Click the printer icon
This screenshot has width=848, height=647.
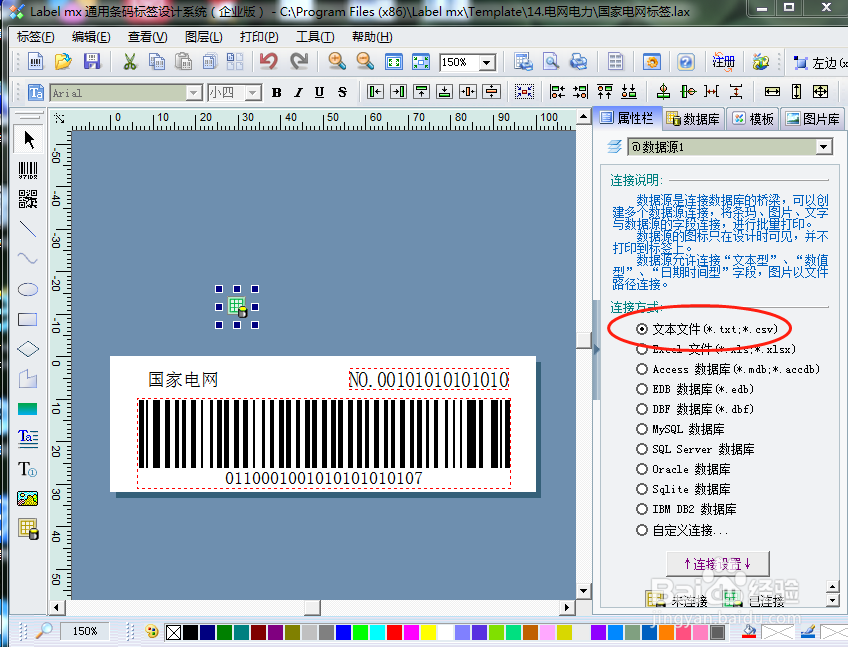pos(579,61)
